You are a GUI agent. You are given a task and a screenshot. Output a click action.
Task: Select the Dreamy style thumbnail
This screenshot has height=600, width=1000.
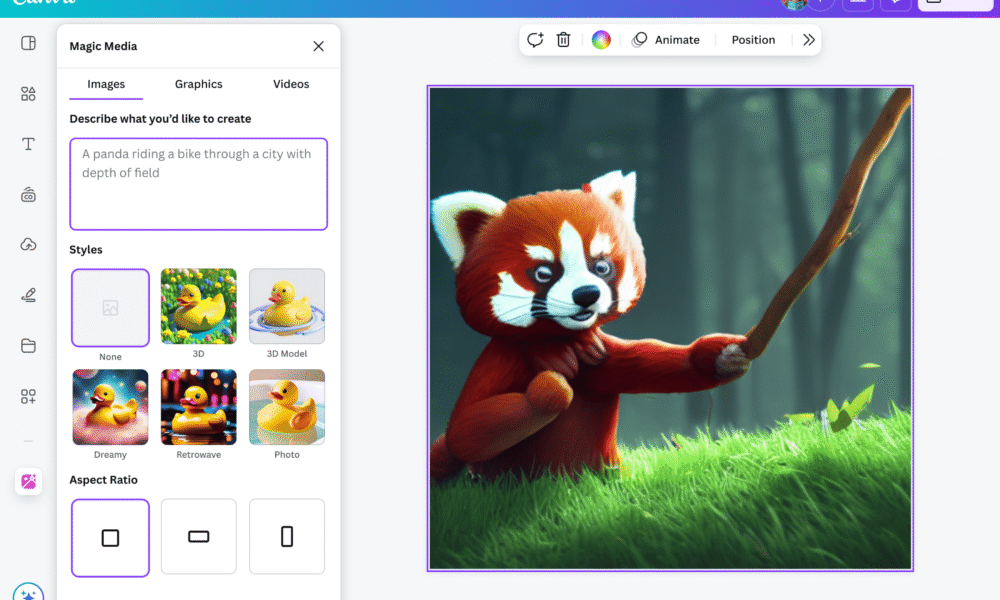coord(110,407)
